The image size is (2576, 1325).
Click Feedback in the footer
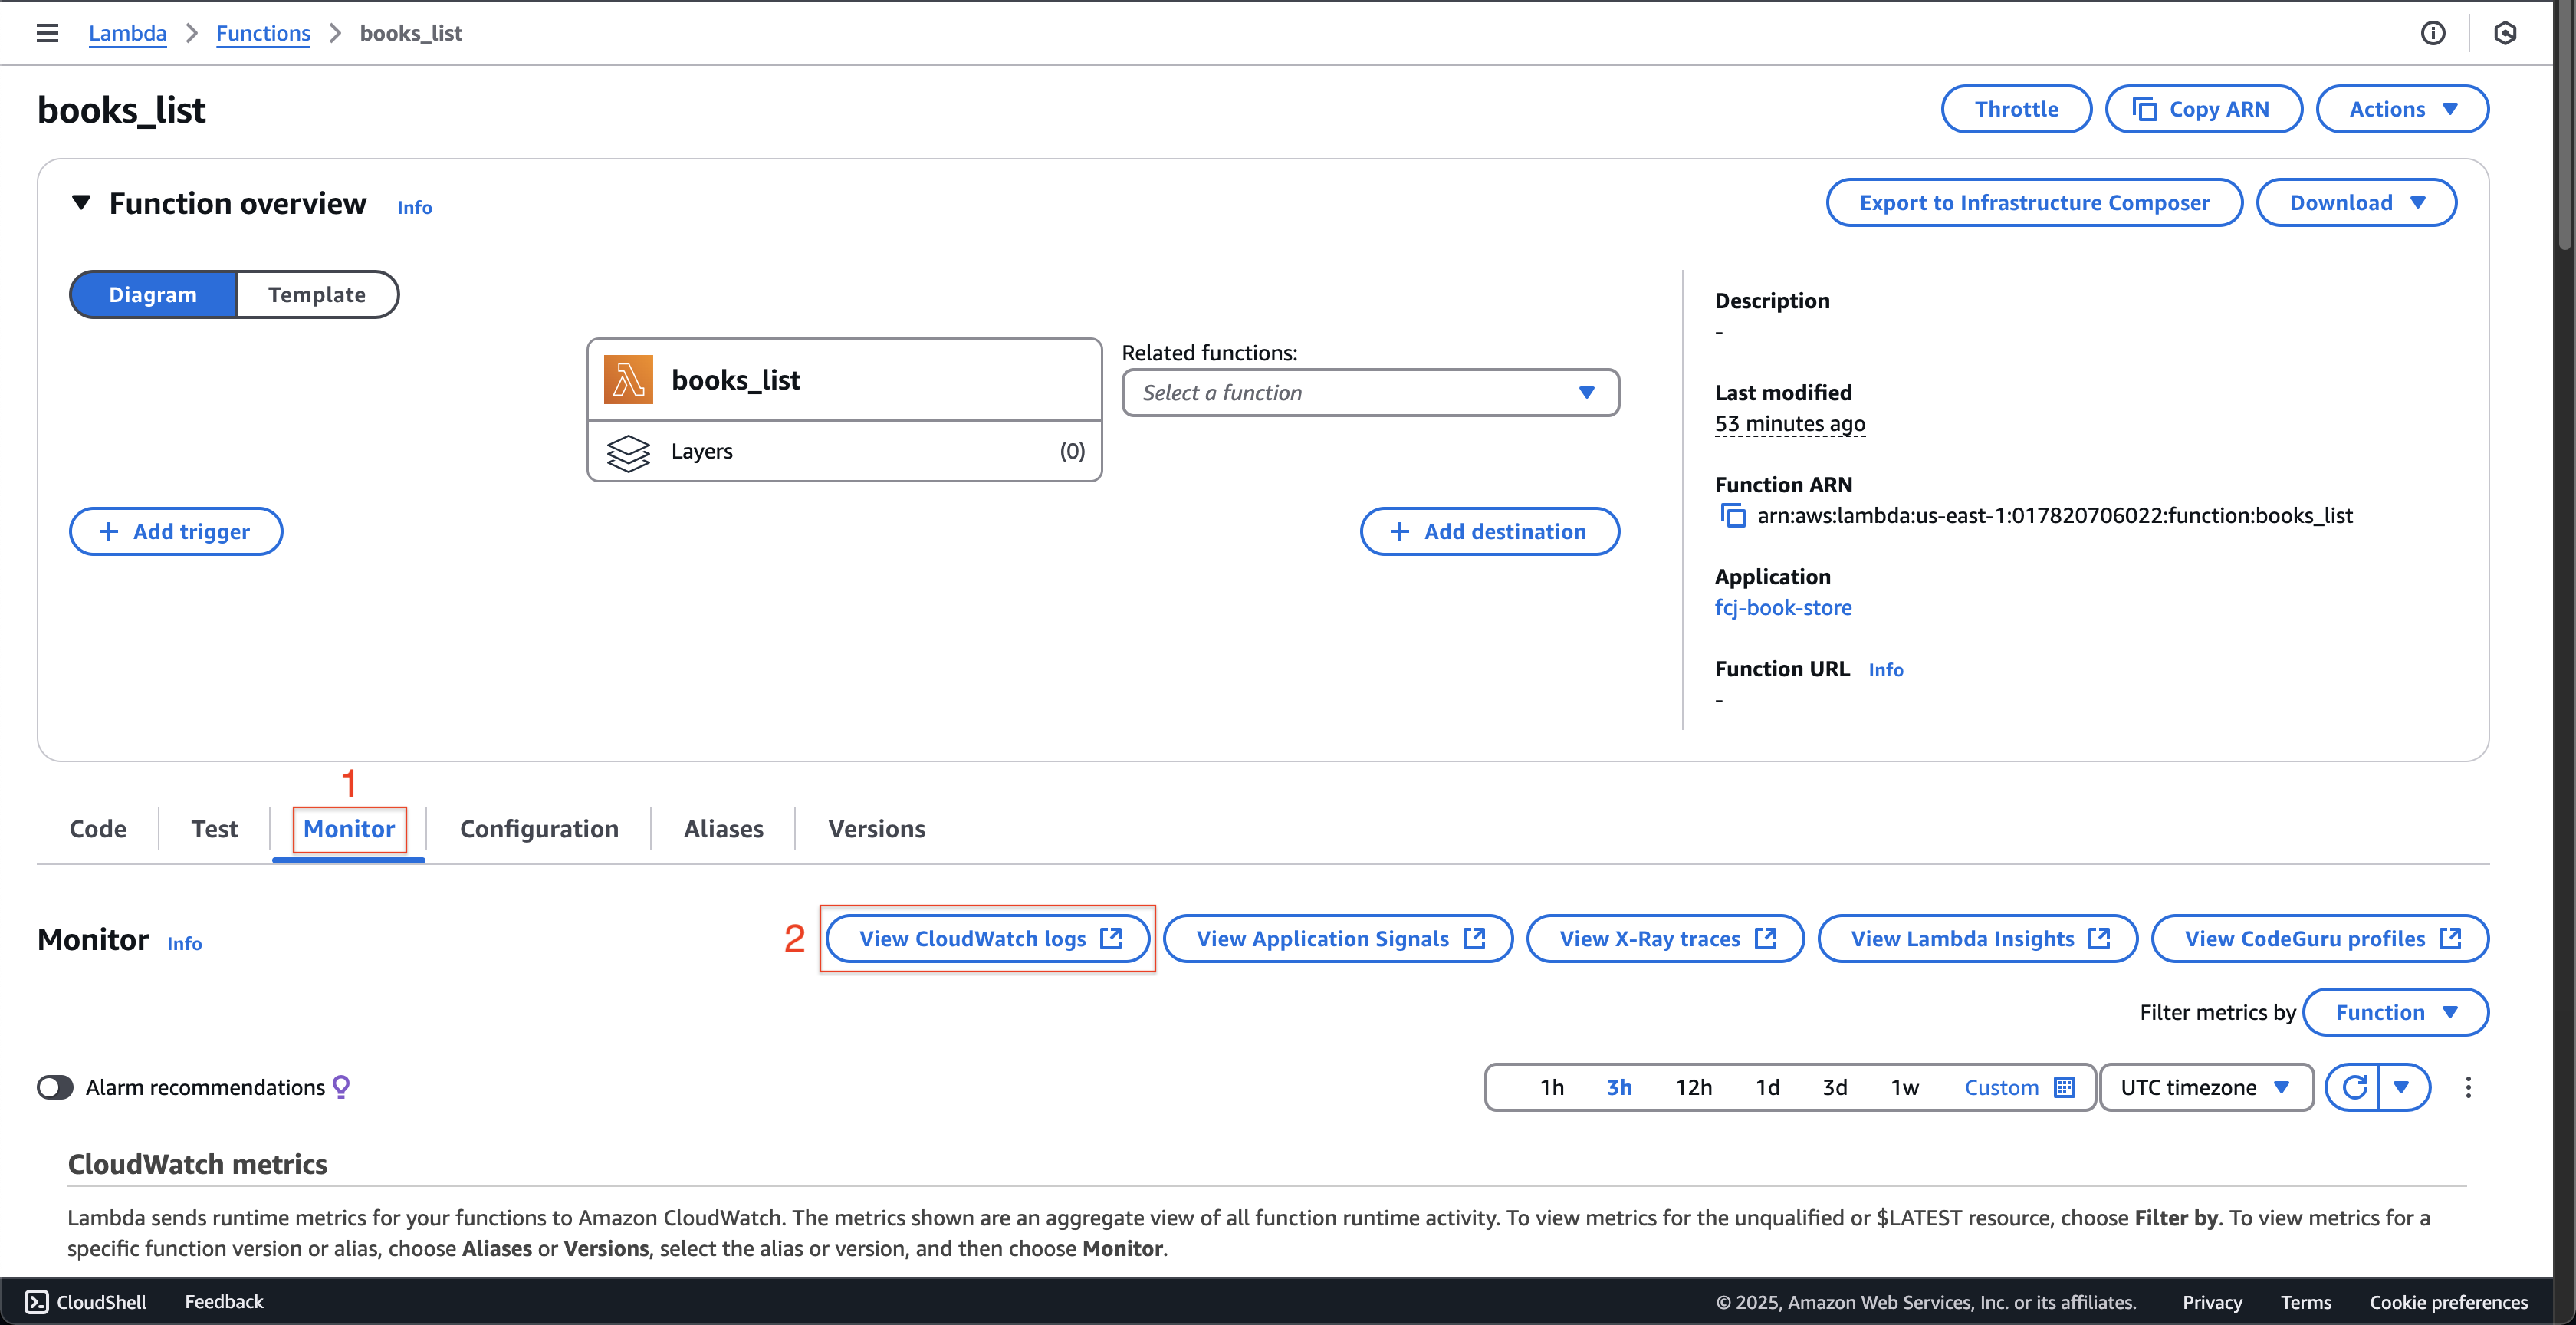[x=224, y=1301]
